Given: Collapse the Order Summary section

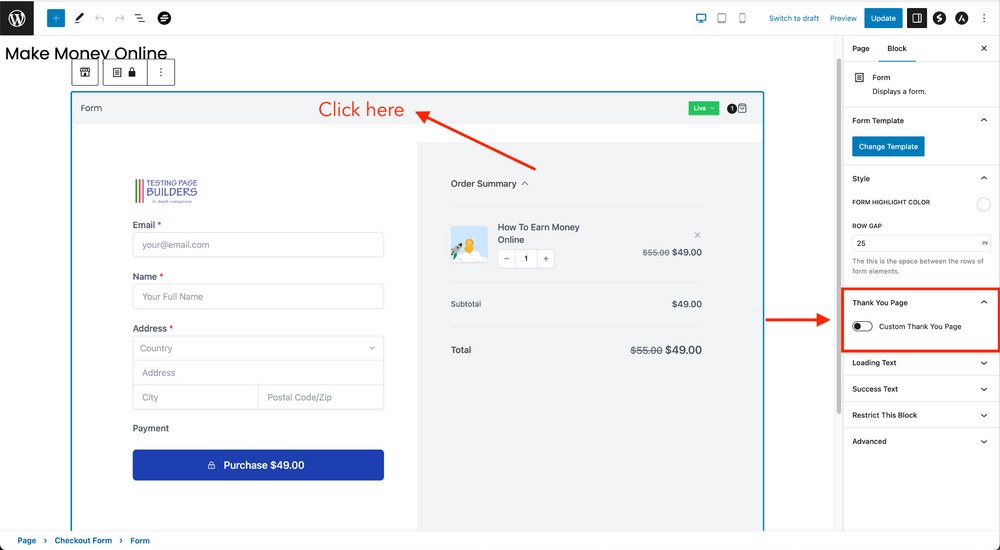Looking at the screenshot, I should coord(489,184).
